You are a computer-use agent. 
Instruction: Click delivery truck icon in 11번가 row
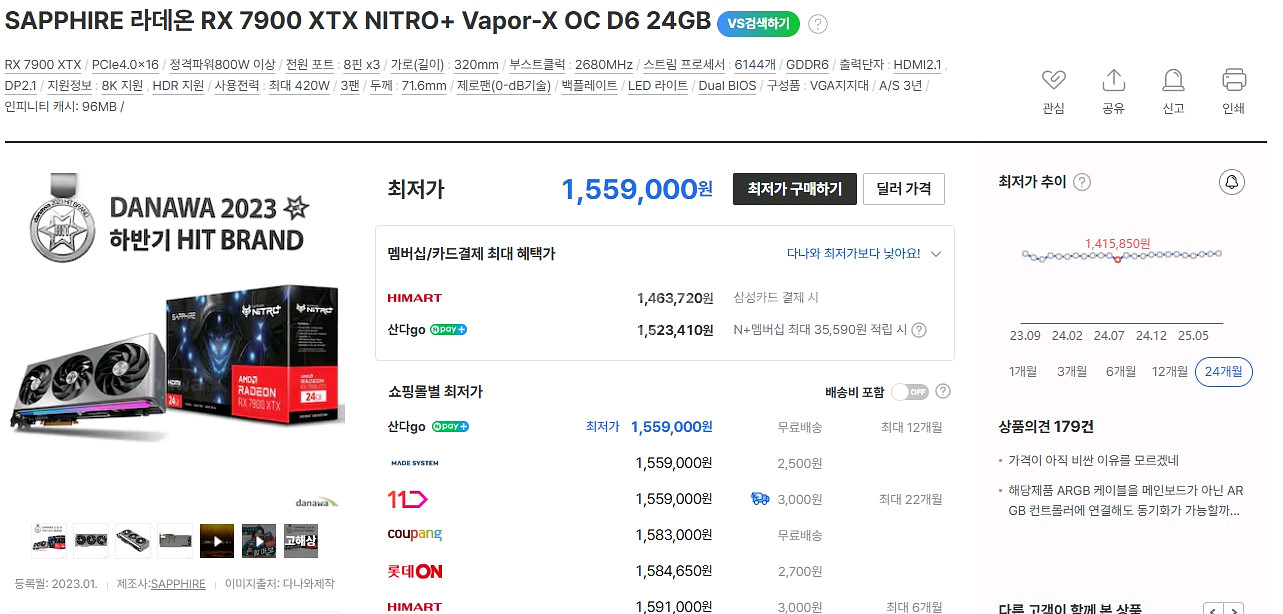click(x=760, y=498)
